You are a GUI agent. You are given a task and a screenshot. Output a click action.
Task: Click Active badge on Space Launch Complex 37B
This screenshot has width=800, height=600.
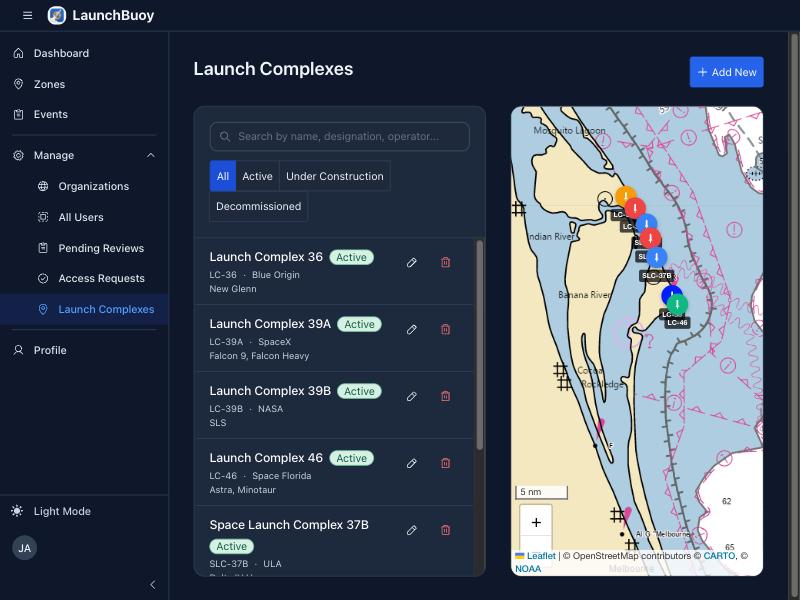tap(232, 546)
